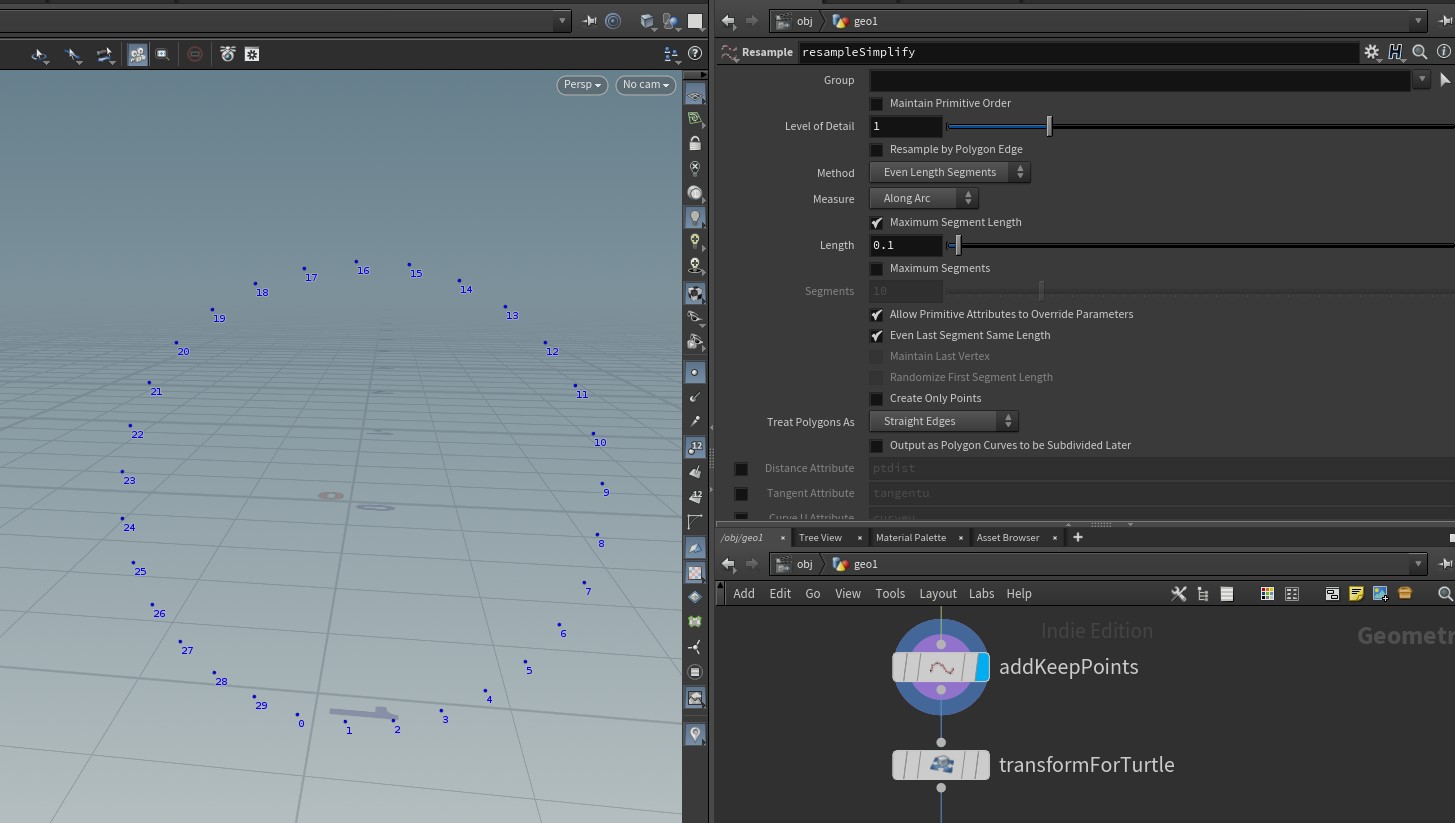Click the lock icon in viewport sidebar

tap(695, 143)
